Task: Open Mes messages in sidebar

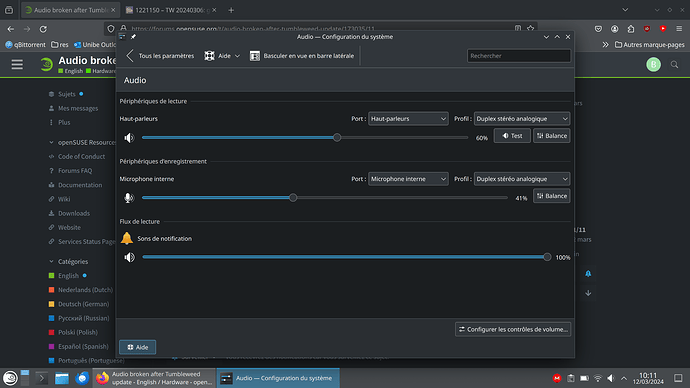Action: [x=78, y=108]
